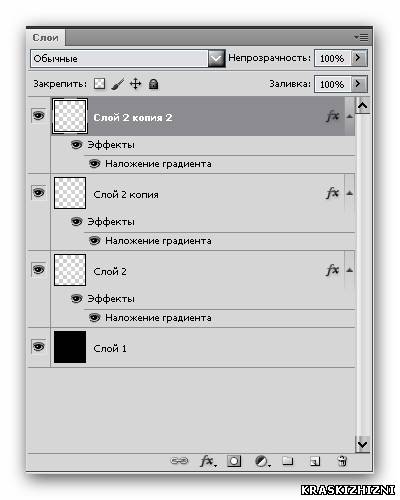Lock image pixels with brush icon
Screen dimensions: 400x500
[117, 84]
